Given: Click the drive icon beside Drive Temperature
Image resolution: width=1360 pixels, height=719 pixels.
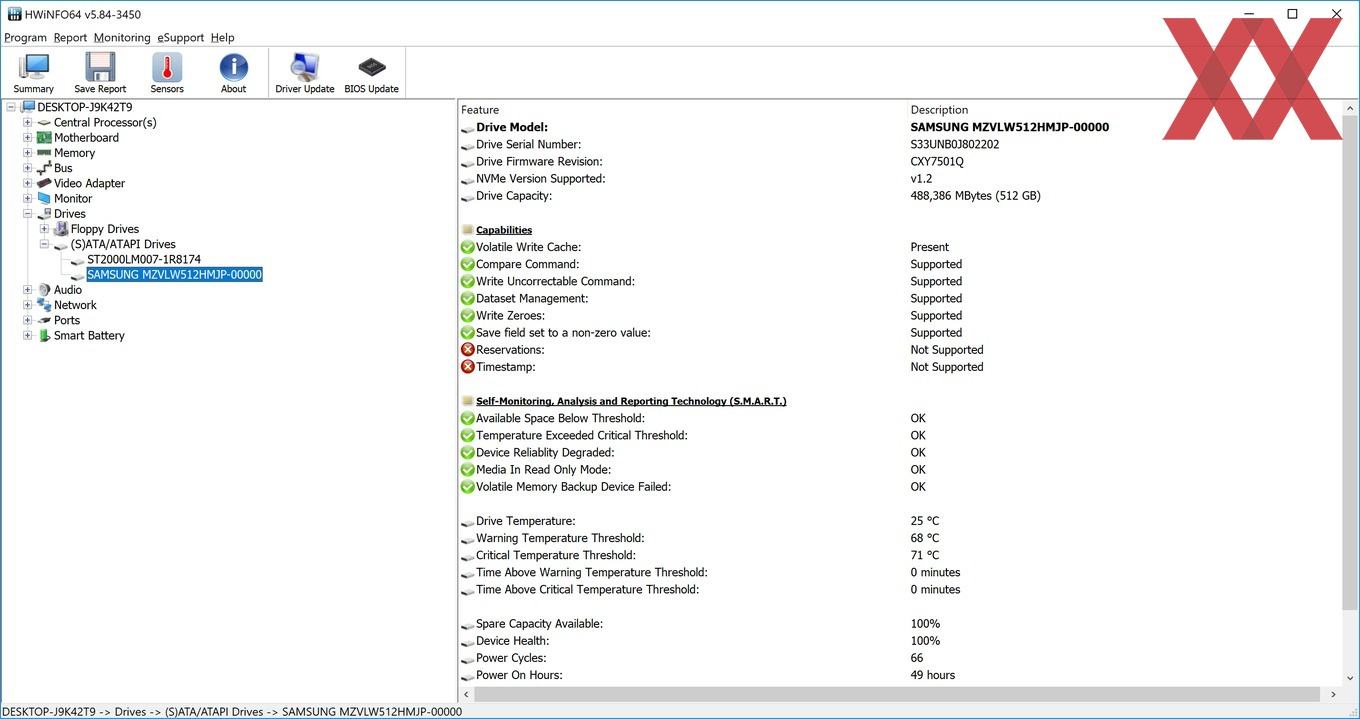Looking at the screenshot, I should click(x=467, y=522).
